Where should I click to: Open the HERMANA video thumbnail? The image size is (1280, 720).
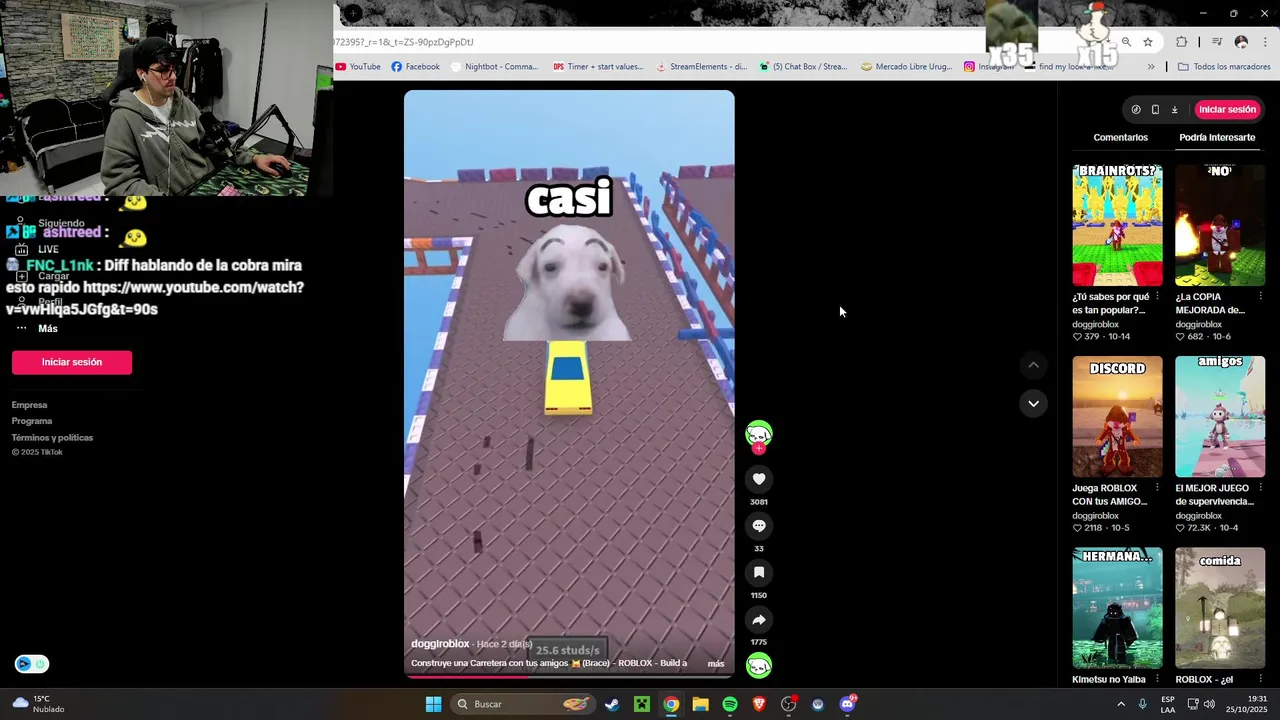[x=1117, y=607]
